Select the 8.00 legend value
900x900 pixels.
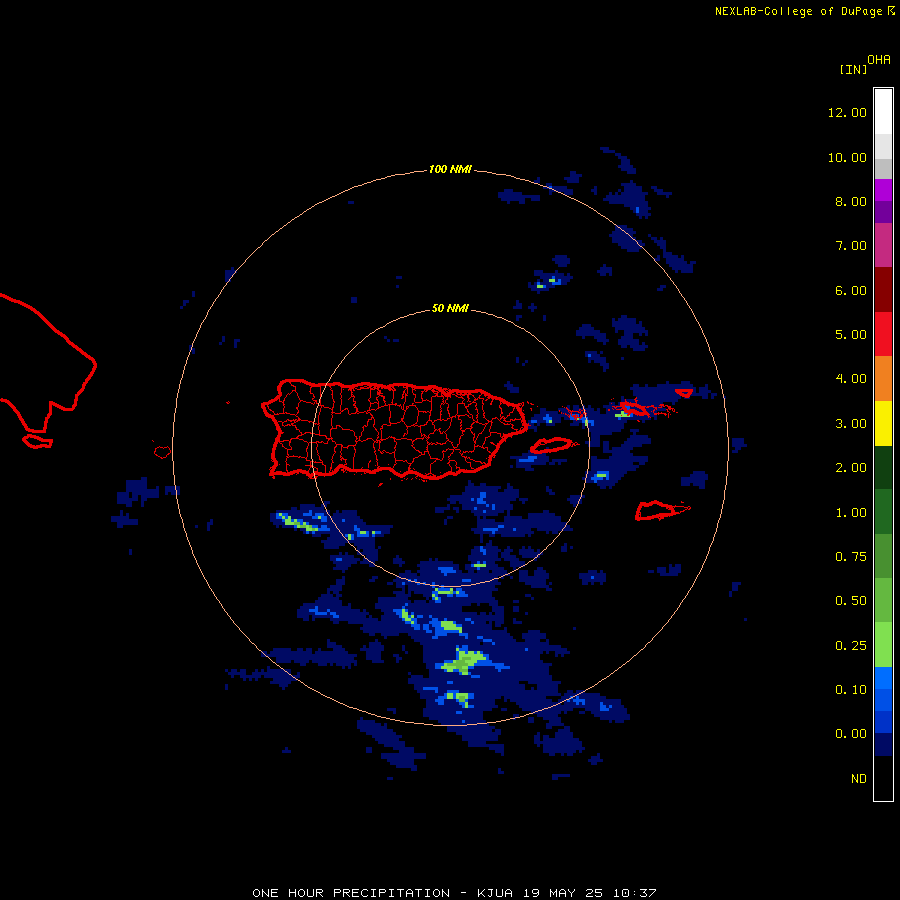850,201
